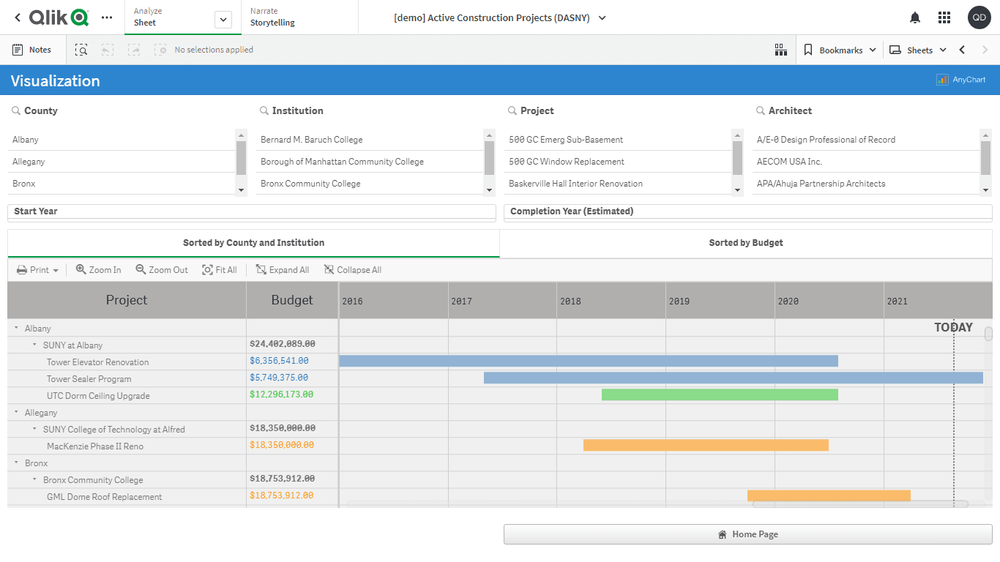This screenshot has height=562, width=1000.
Task: Click the Home Page button
Action: (x=747, y=535)
